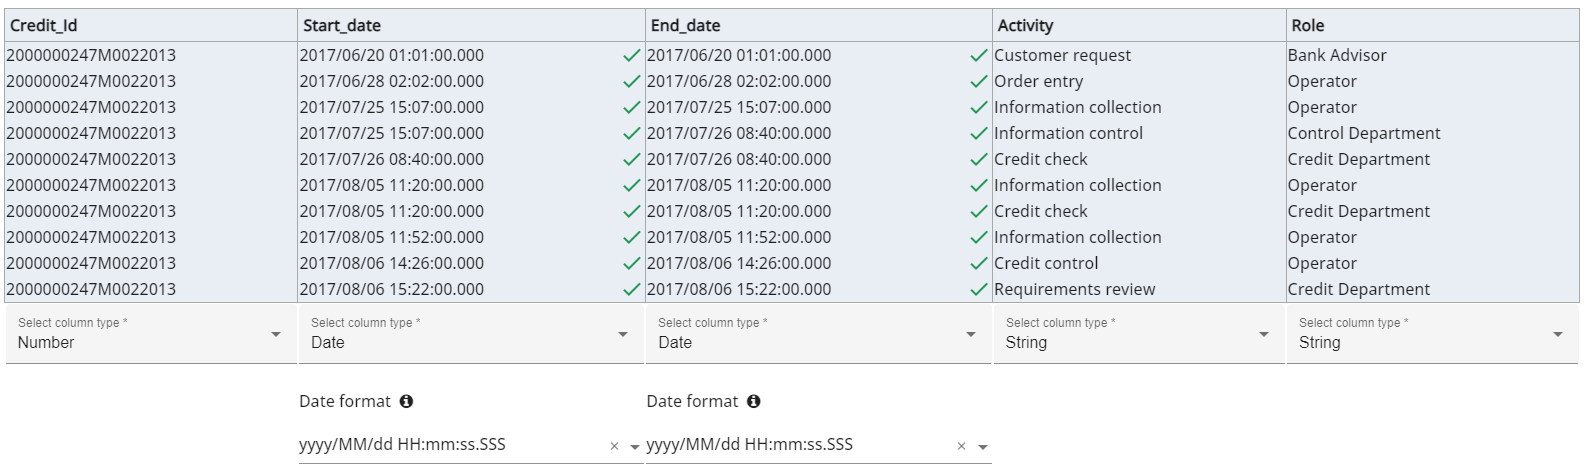The width and height of the screenshot is (1586, 468).
Task: Click the Activity column header
Action: coord(1139,26)
